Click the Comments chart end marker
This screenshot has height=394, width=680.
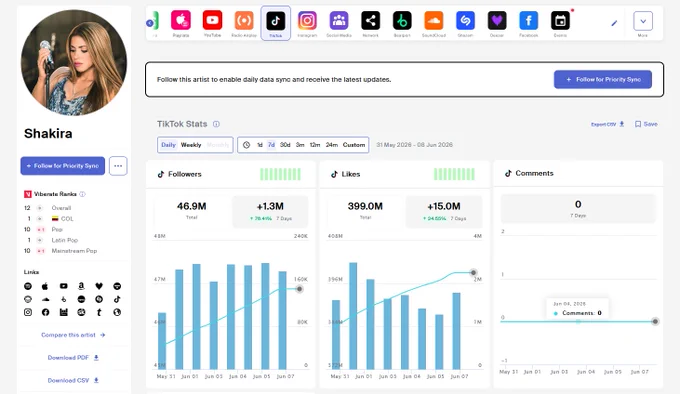pos(655,321)
